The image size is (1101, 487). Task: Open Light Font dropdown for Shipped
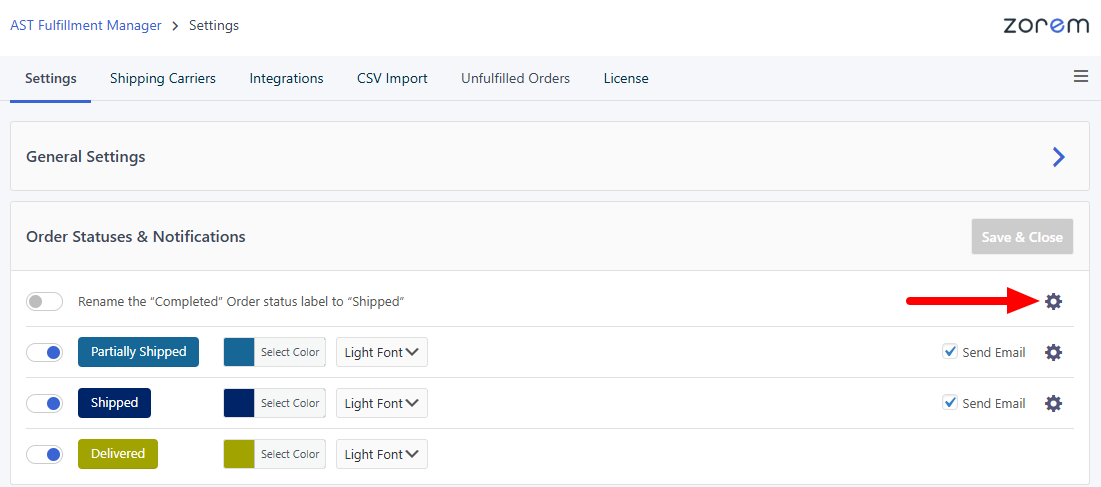[382, 403]
